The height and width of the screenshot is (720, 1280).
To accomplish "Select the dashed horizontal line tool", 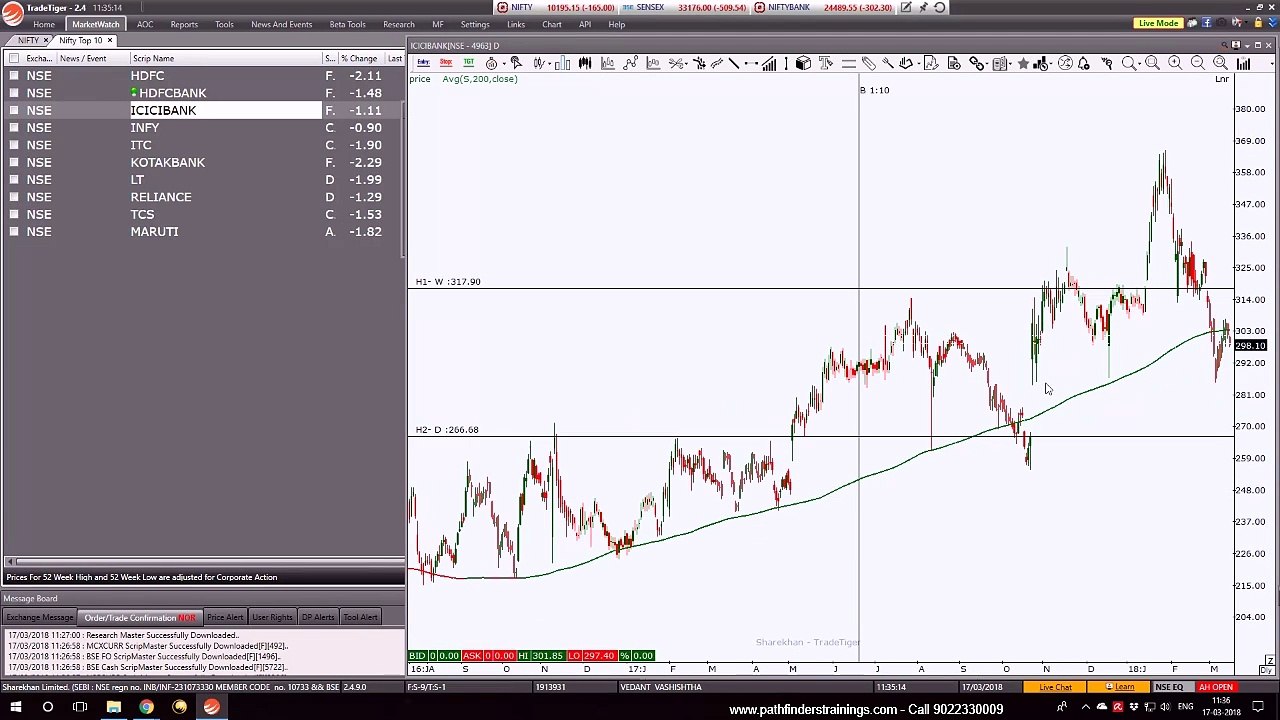I will pyautogui.click(x=751, y=64).
